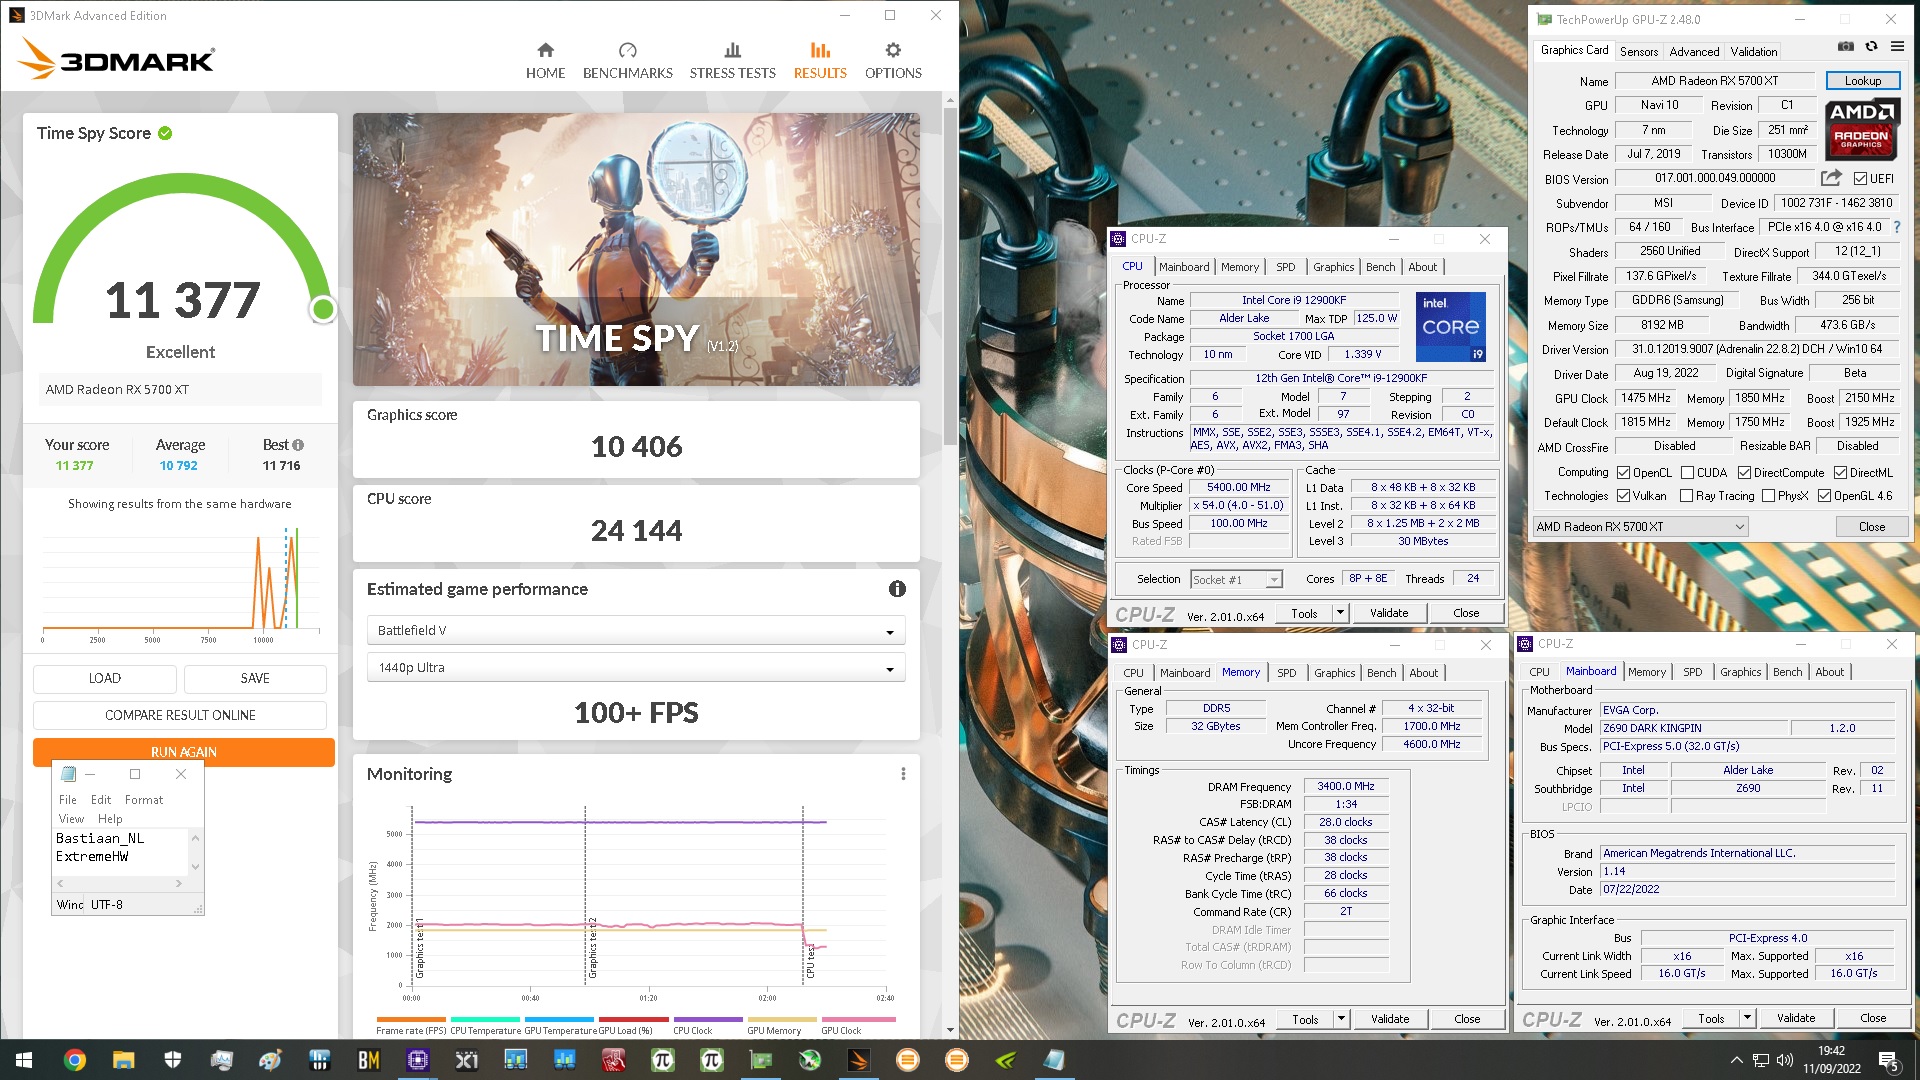Click the Estimated game performance info icon
This screenshot has width=1920, height=1080.
[897, 589]
